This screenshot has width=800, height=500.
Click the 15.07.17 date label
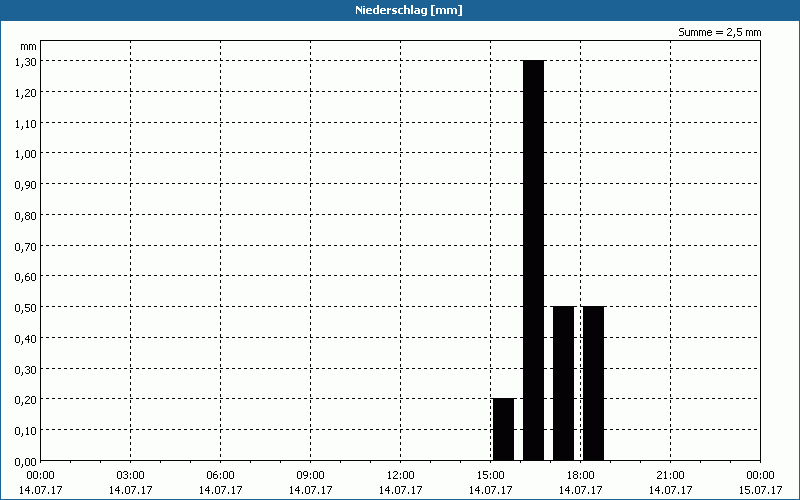coord(760,490)
